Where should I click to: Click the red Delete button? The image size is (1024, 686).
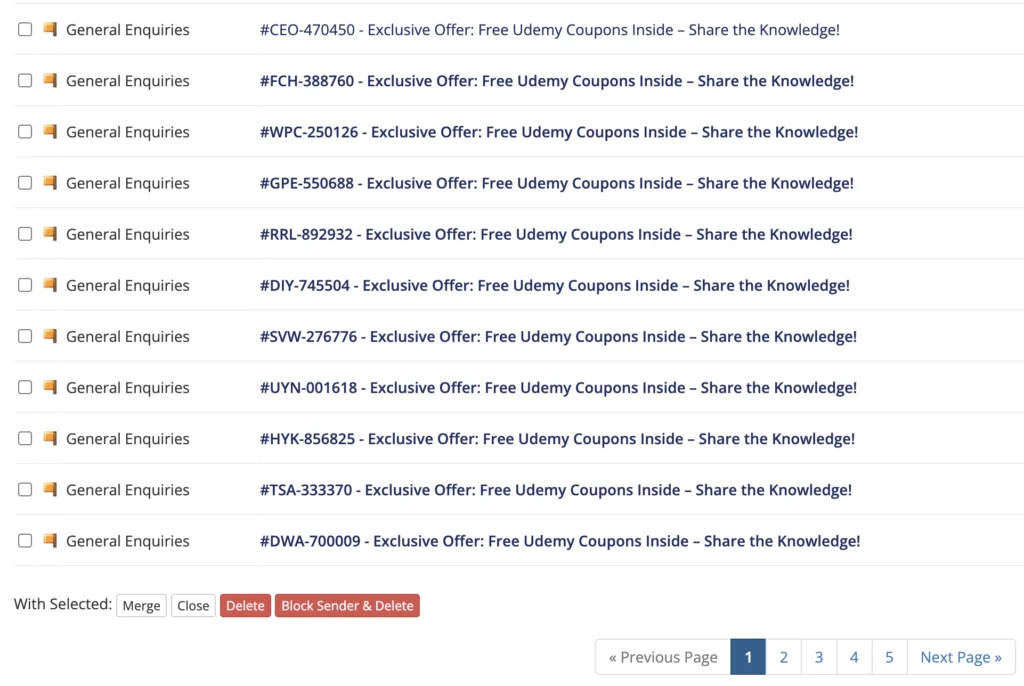(x=245, y=606)
